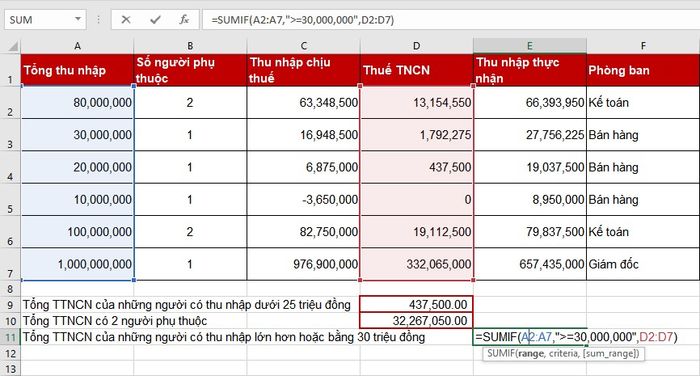Image resolution: width=700 pixels, height=376 pixels.
Task: Select row 1 header
Action: (10, 70)
